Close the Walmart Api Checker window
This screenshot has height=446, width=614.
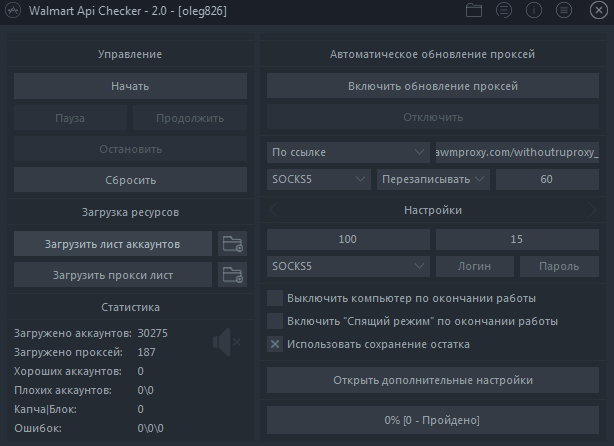[x=599, y=10]
